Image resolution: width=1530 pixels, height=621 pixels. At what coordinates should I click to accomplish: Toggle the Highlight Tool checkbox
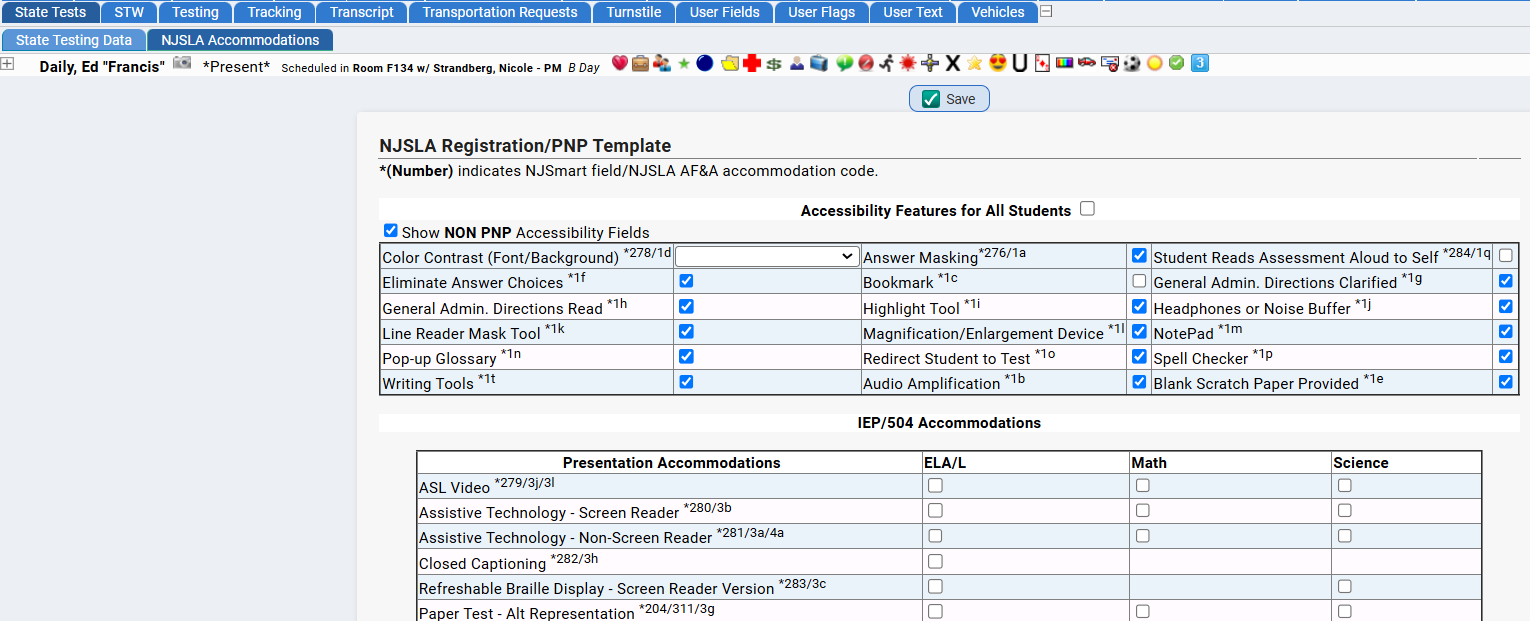1139,306
